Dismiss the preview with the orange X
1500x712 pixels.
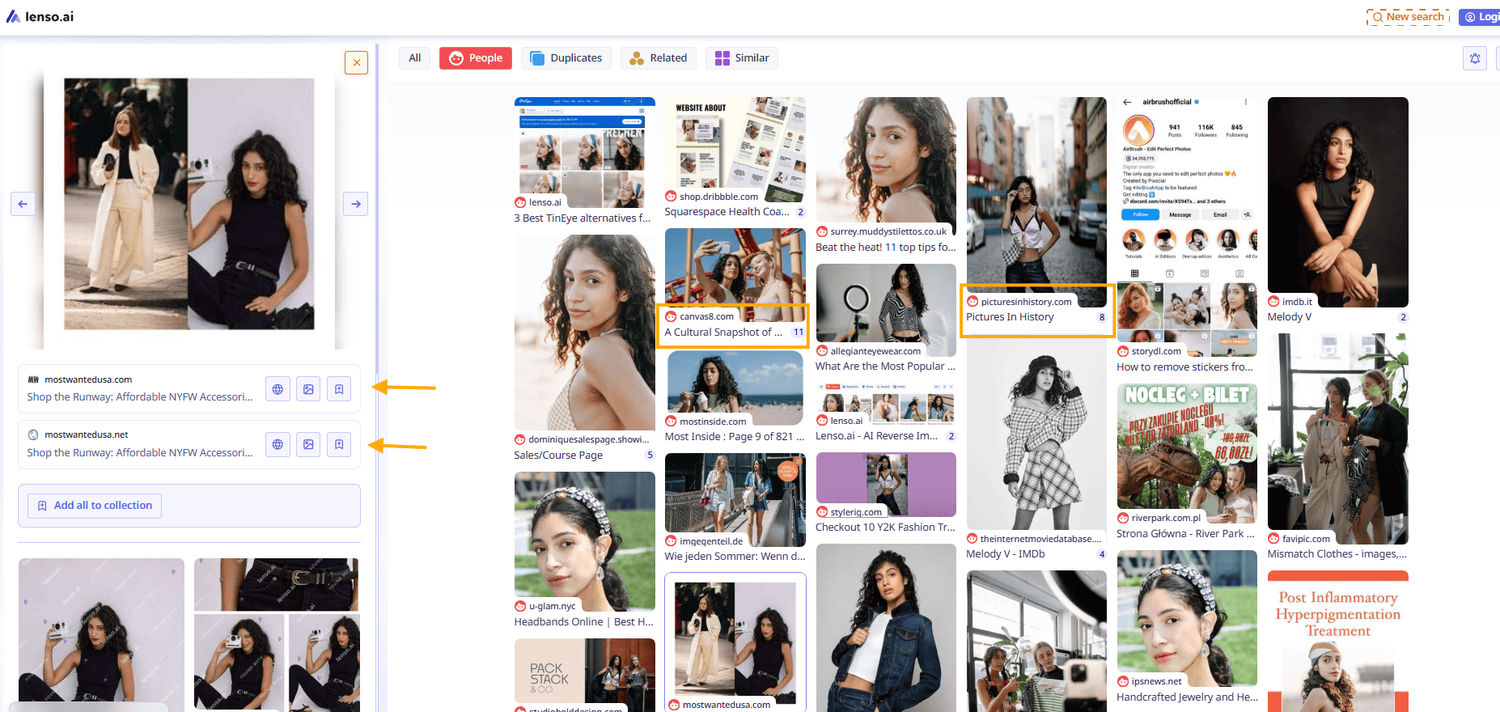[x=356, y=62]
